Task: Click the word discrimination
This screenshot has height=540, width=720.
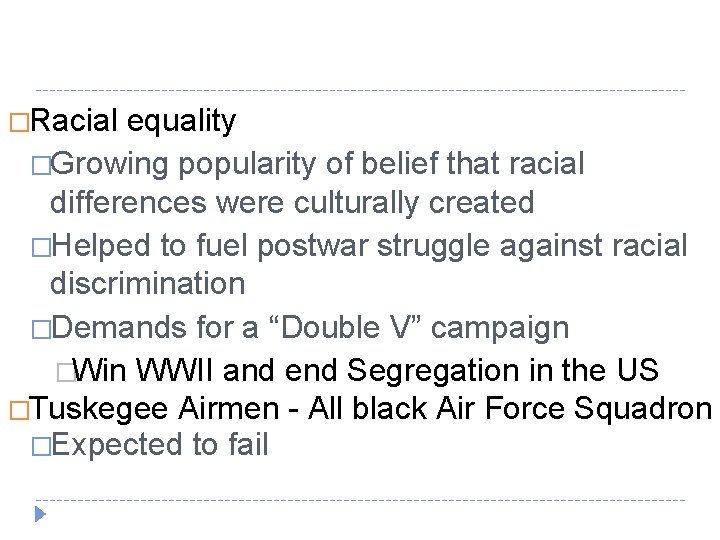Action: point(147,283)
